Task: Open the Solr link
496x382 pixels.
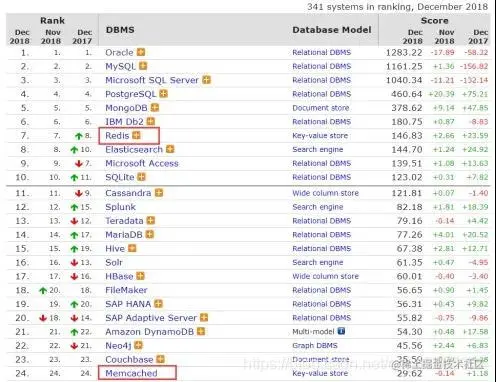Action: pyautogui.click(x=114, y=262)
